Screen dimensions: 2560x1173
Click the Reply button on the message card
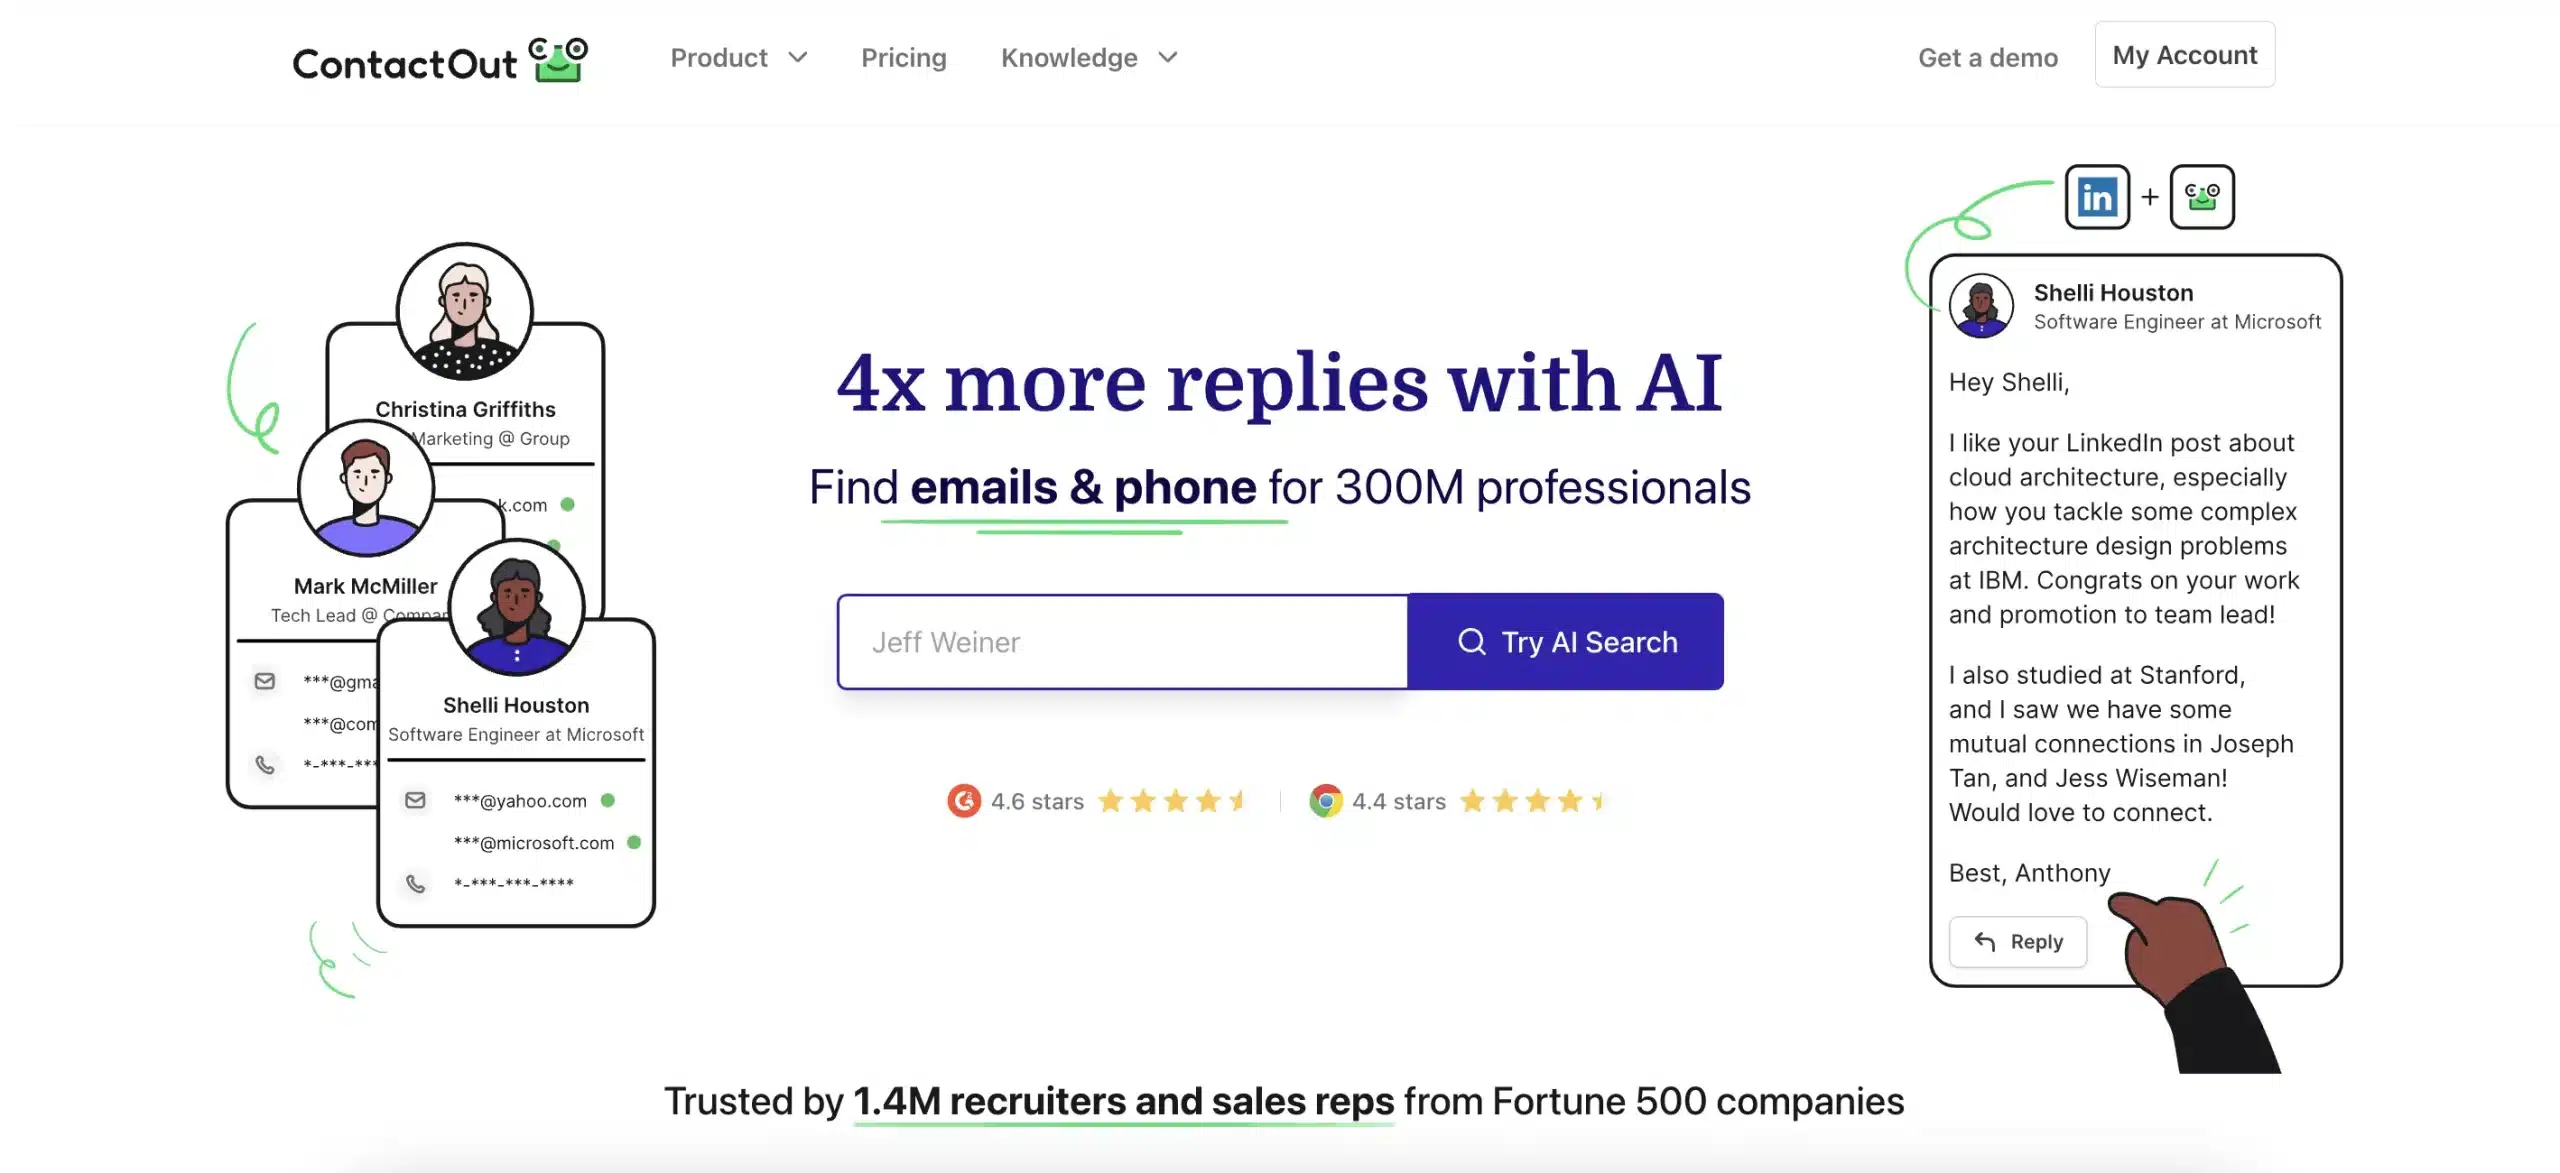point(2018,942)
